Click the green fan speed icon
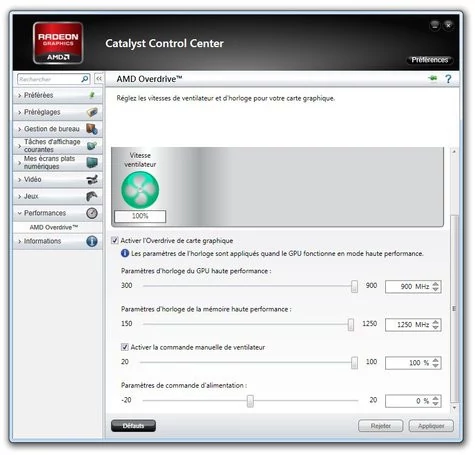Screen dimensions: 475x455 [x=140, y=190]
